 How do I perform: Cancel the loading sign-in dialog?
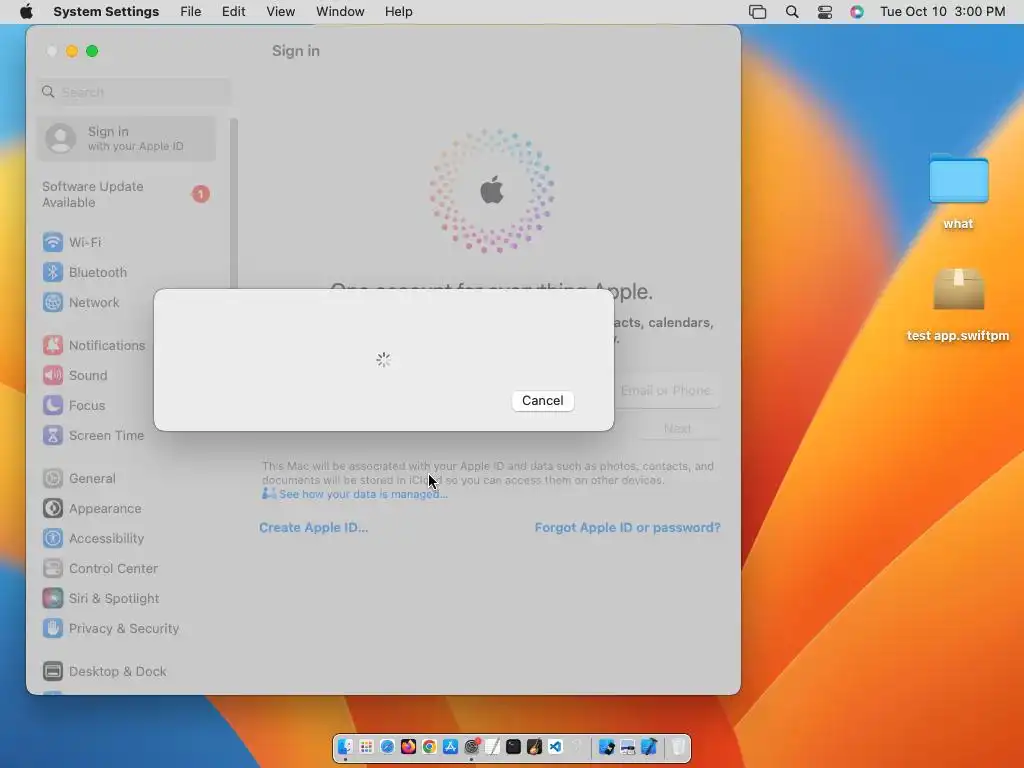543,400
